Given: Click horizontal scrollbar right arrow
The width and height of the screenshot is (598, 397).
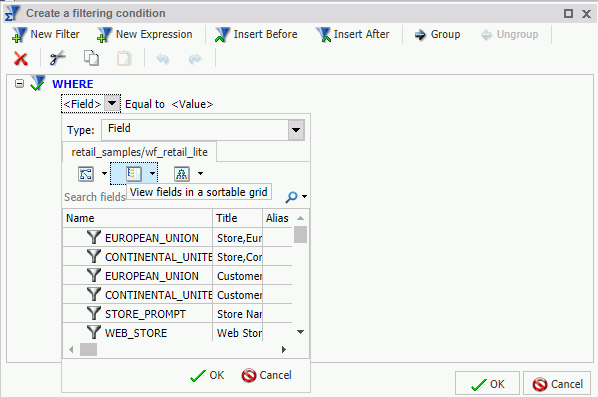Looking at the screenshot, I should [284, 349].
